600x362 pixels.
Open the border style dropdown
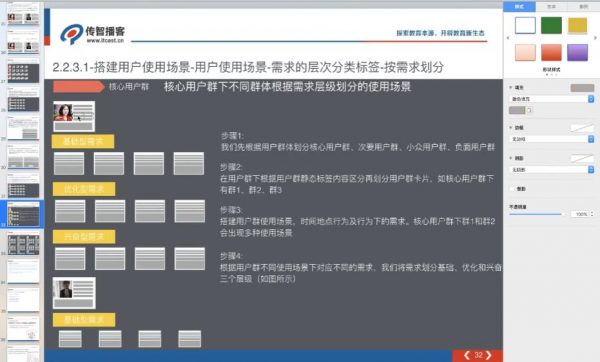pyautogui.click(x=551, y=139)
